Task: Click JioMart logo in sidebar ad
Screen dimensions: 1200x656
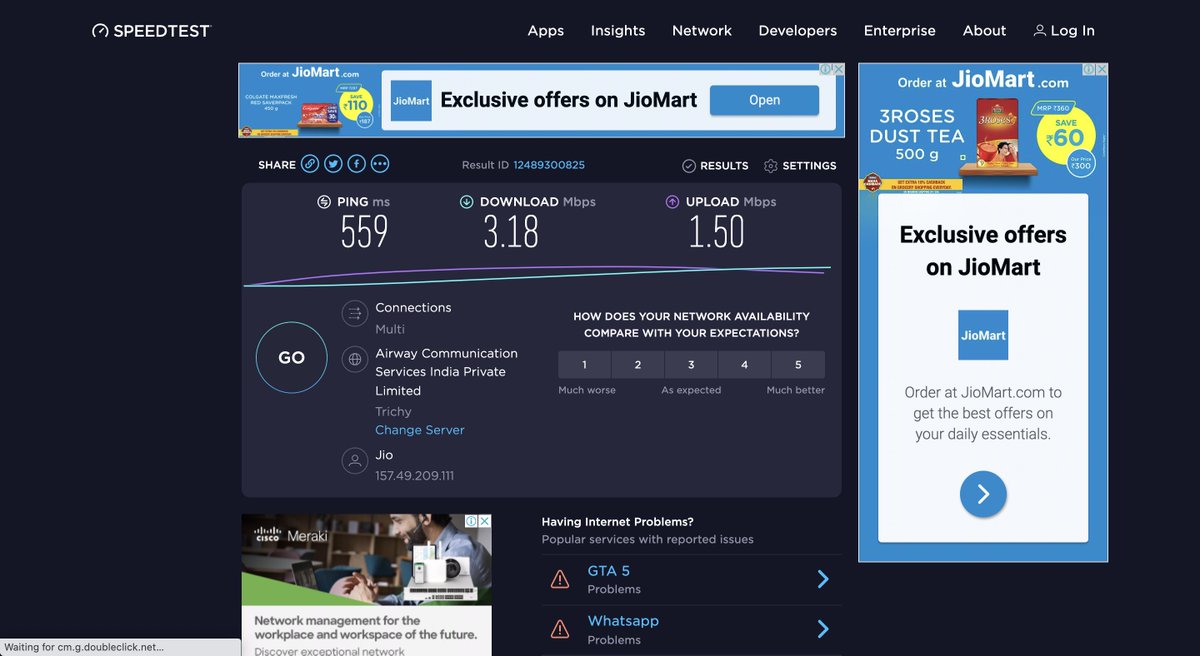Action: pyautogui.click(x=983, y=335)
